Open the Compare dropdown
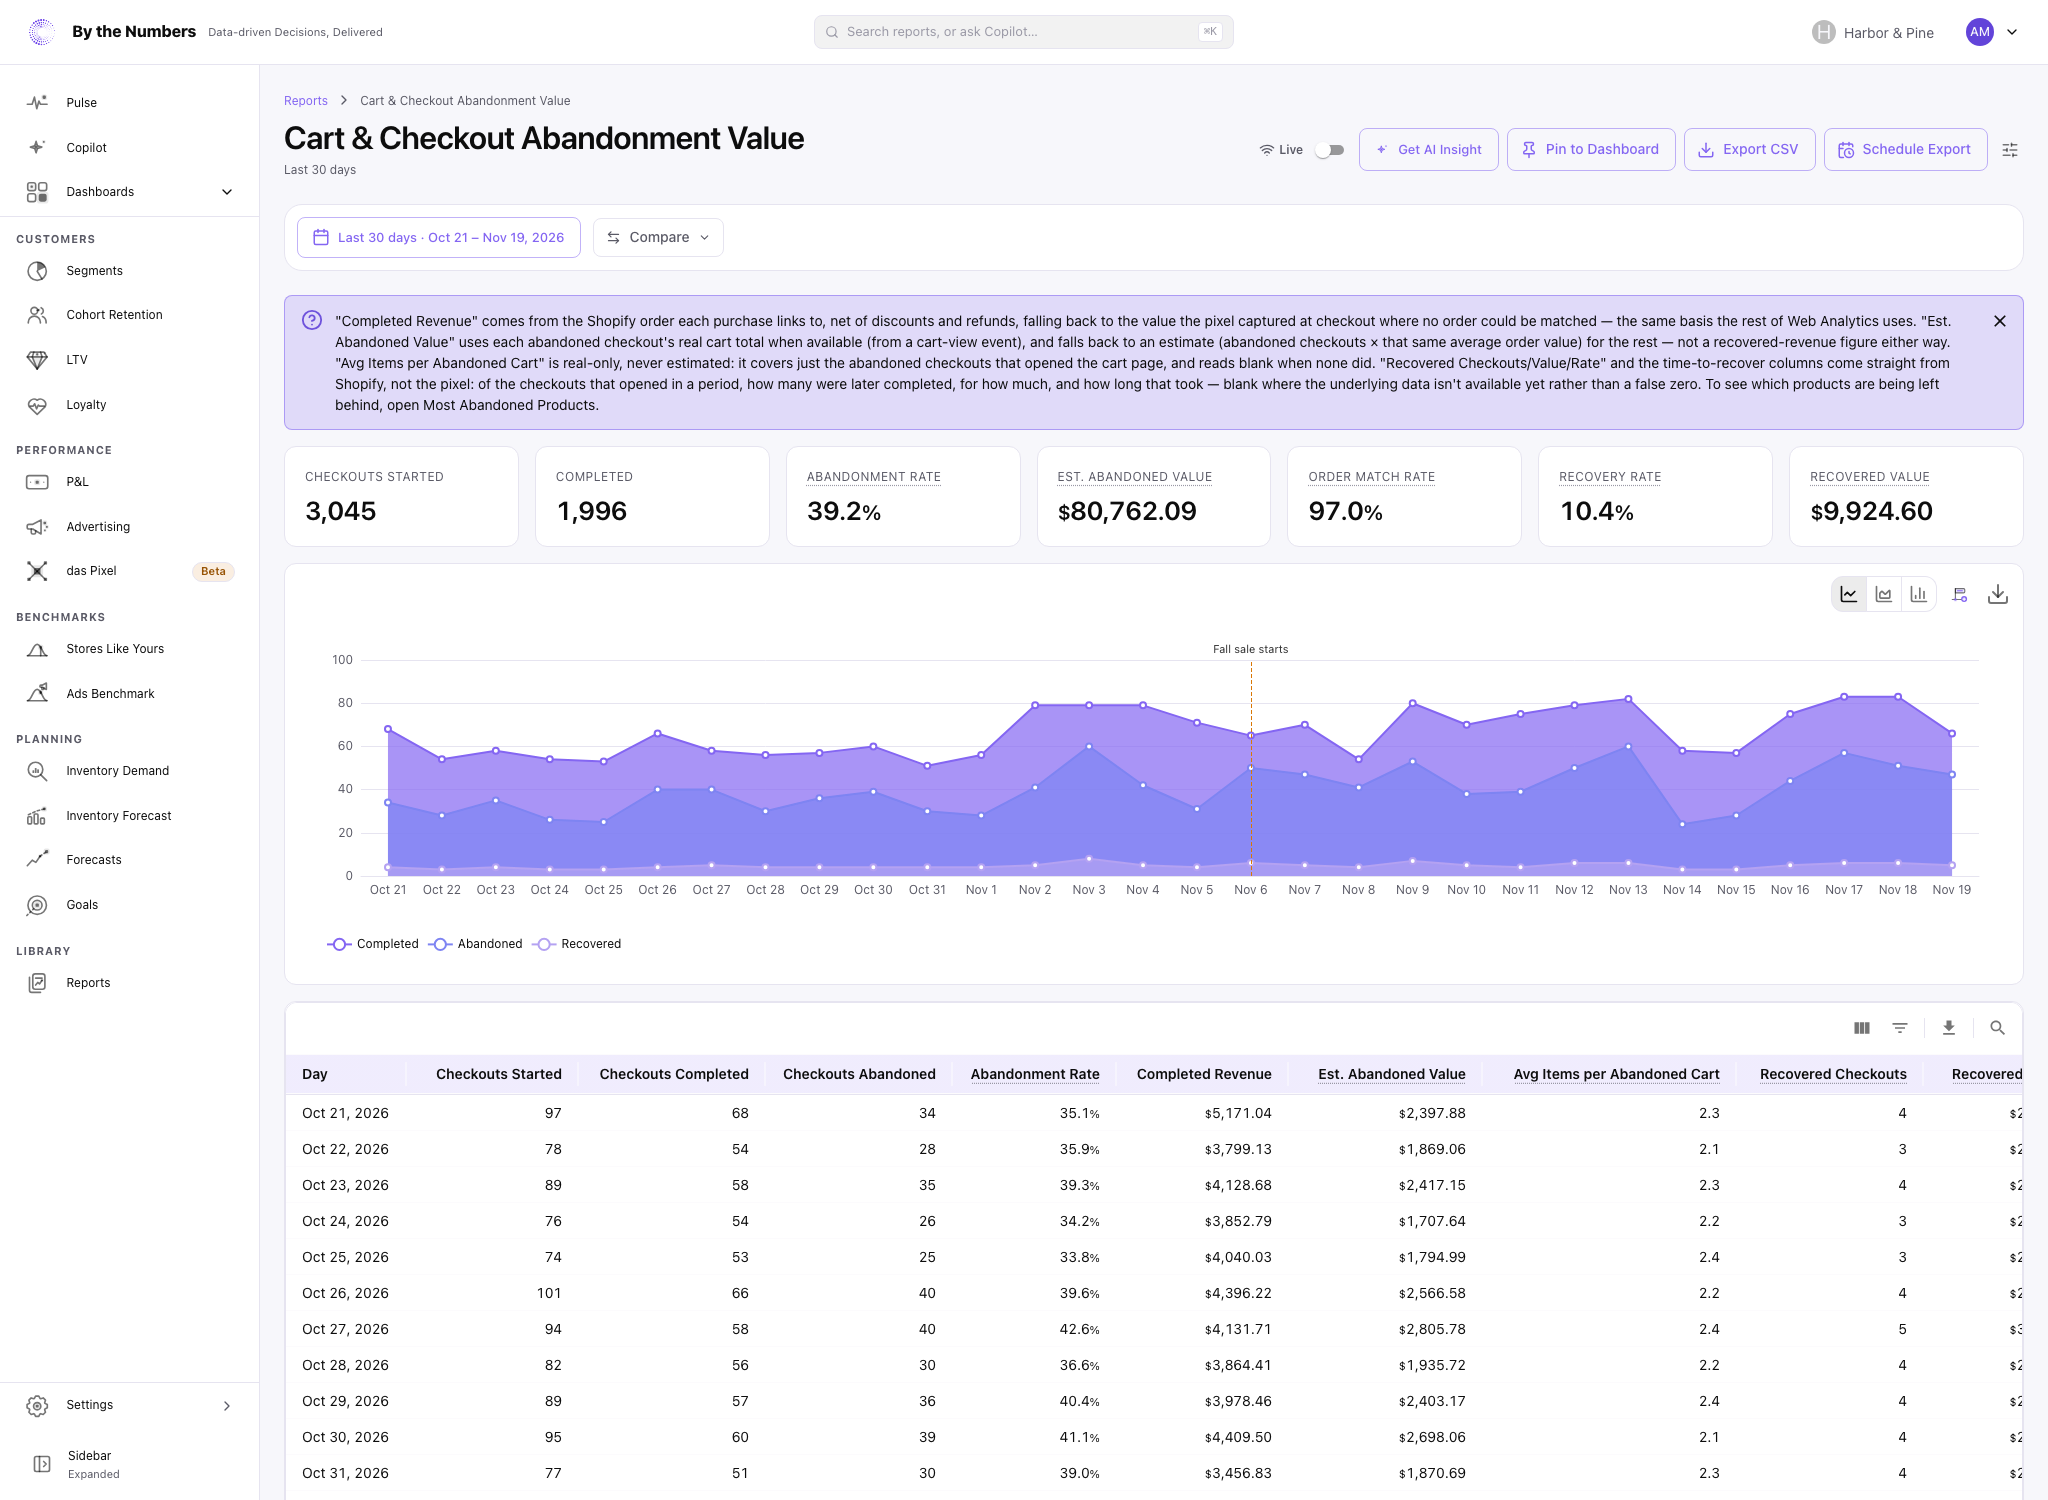 tap(658, 238)
